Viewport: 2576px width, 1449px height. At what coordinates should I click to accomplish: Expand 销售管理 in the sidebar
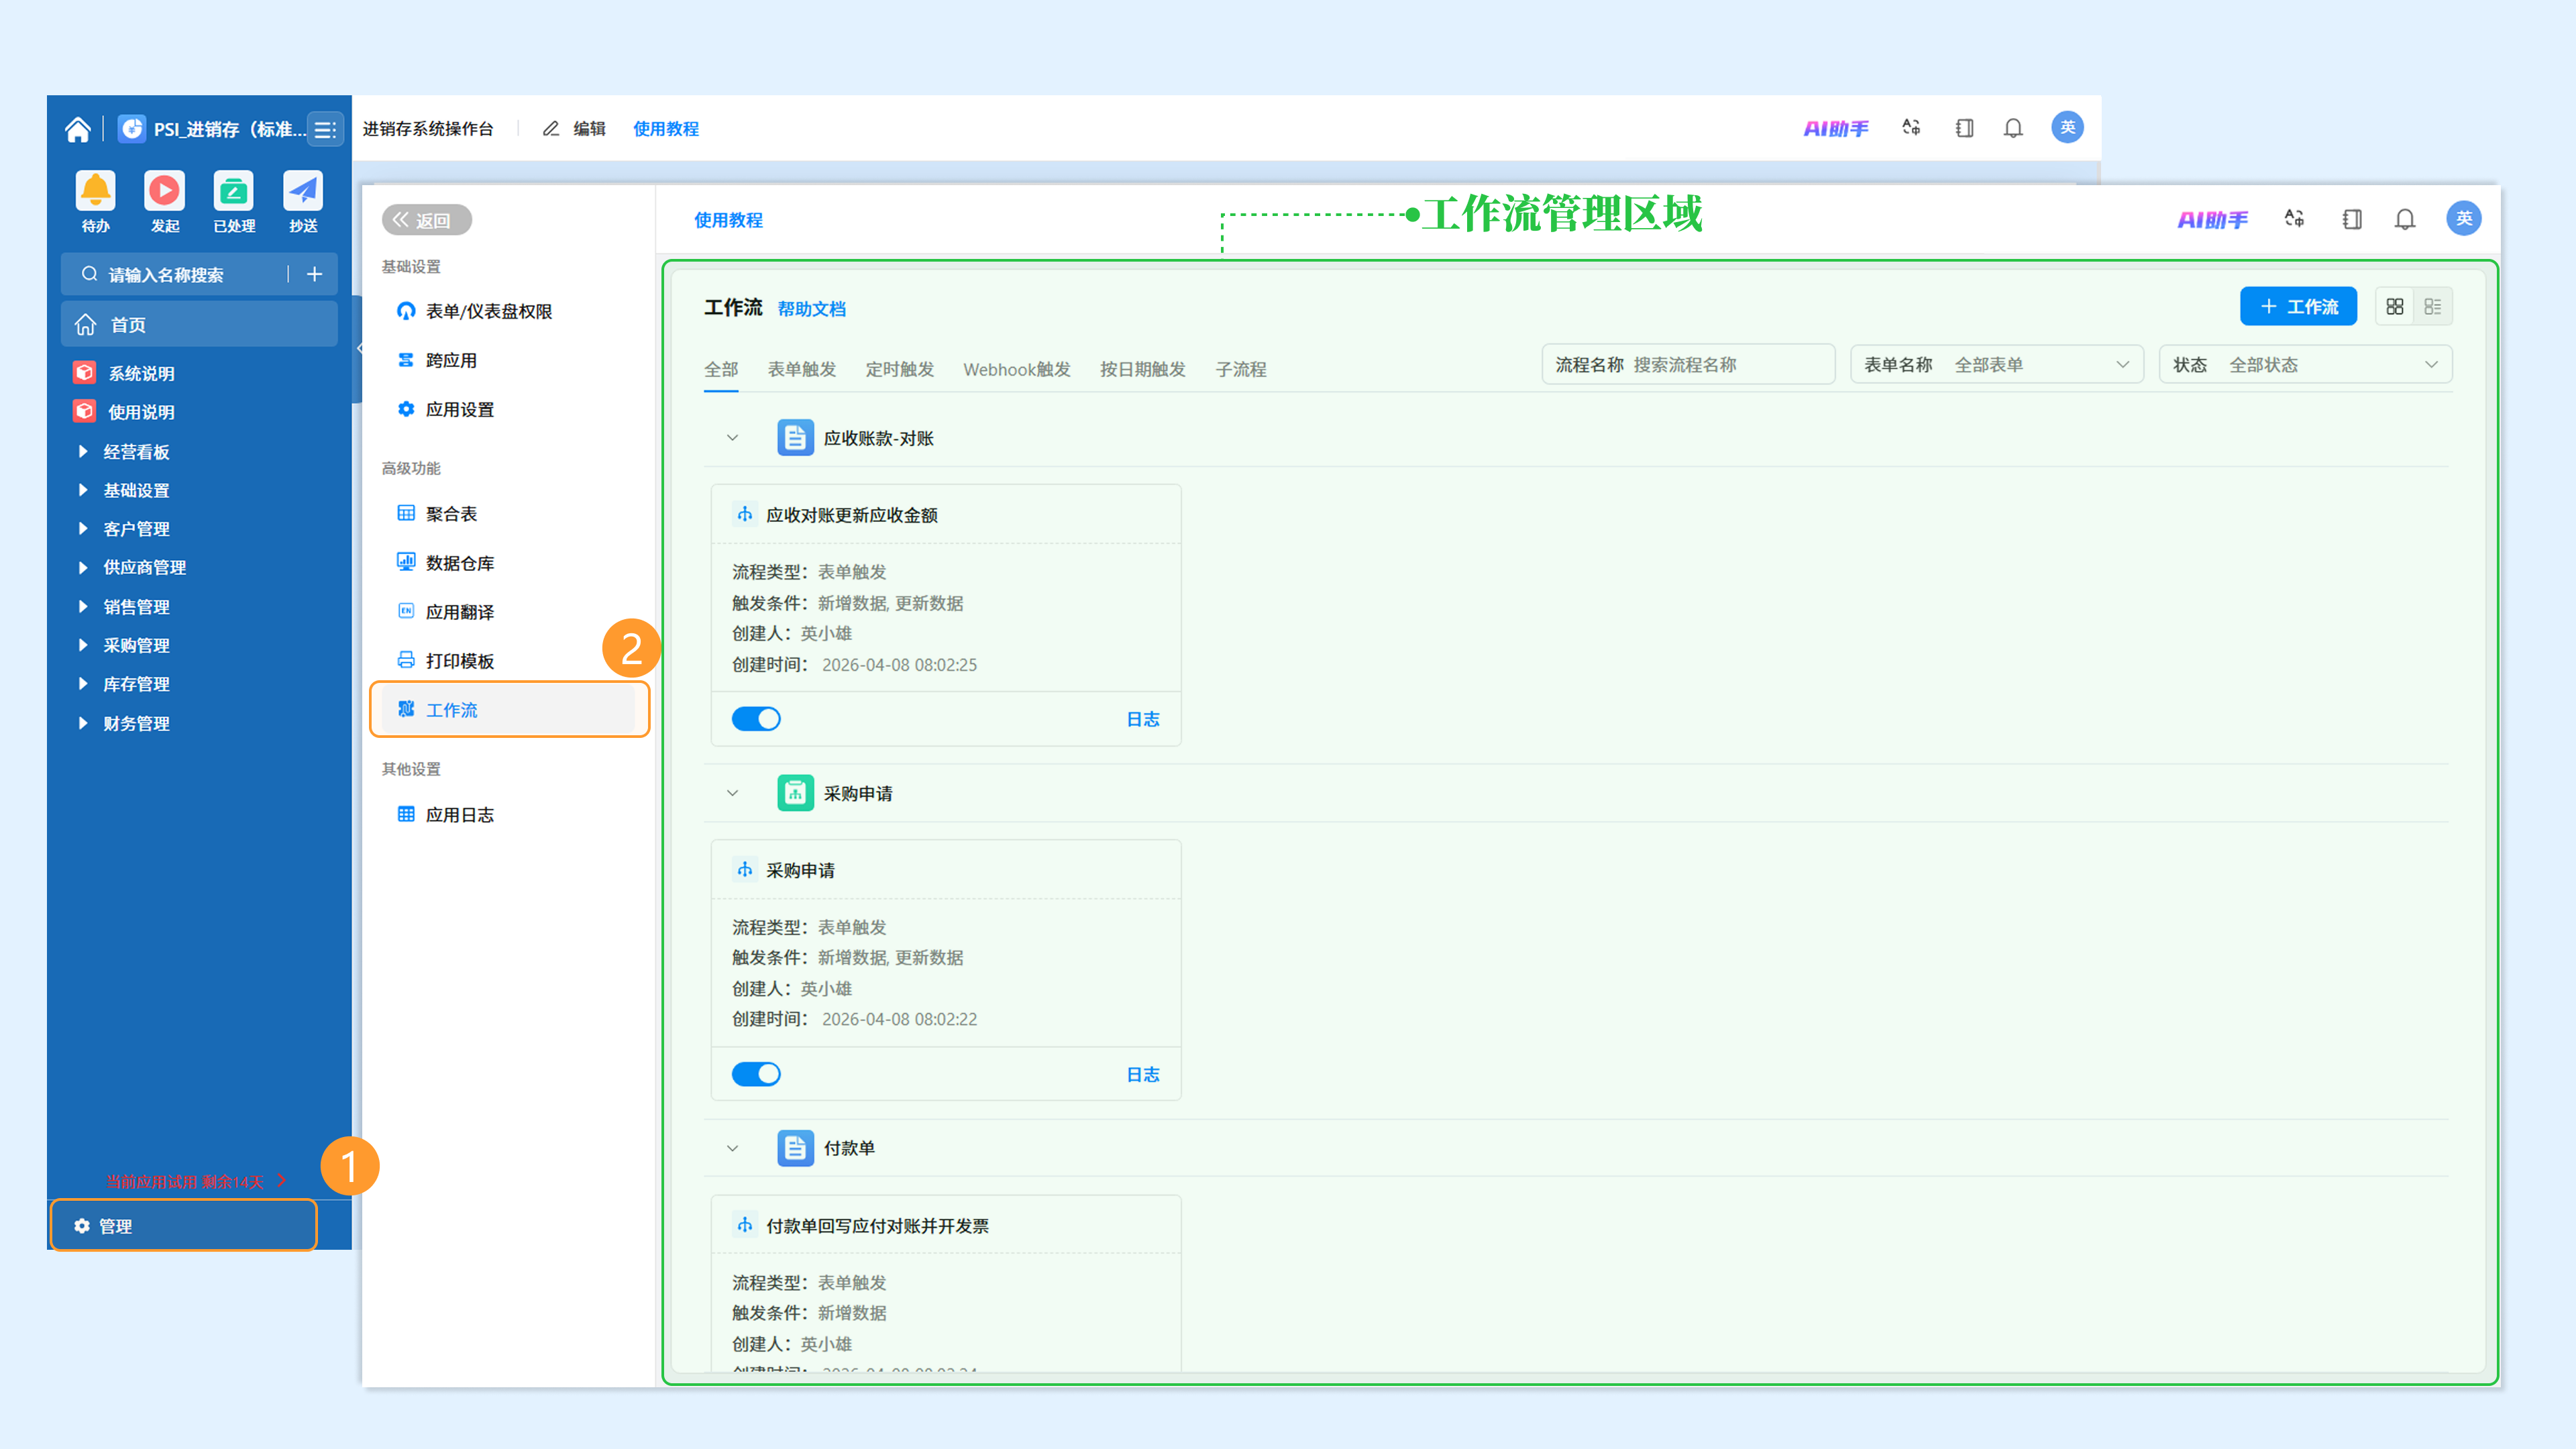[x=83, y=606]
